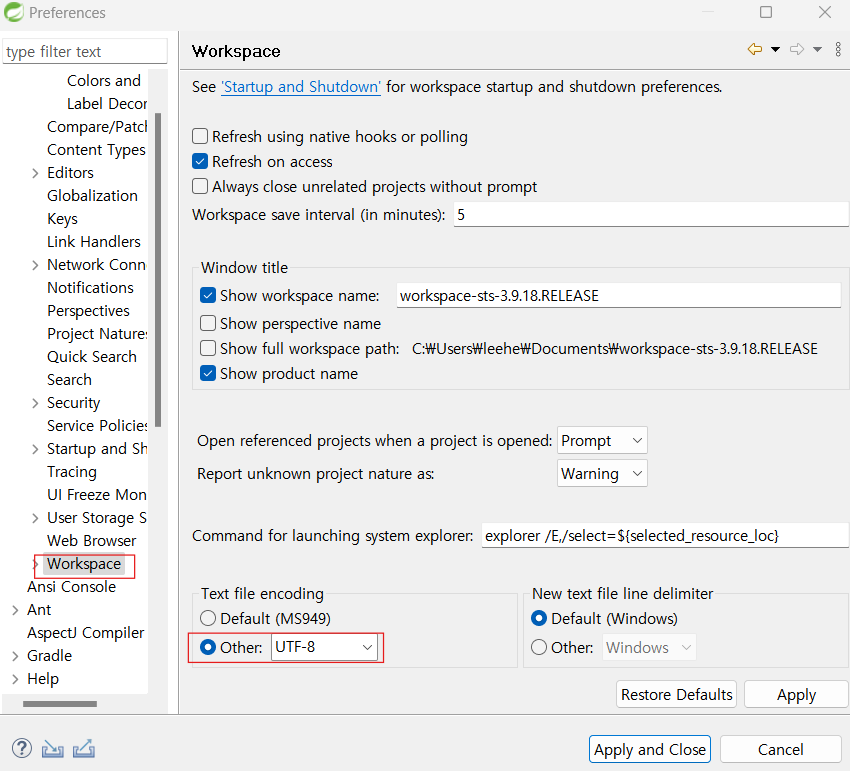Click the forward navigation arrow icon
Screen dimensions: 850x771
797,49
